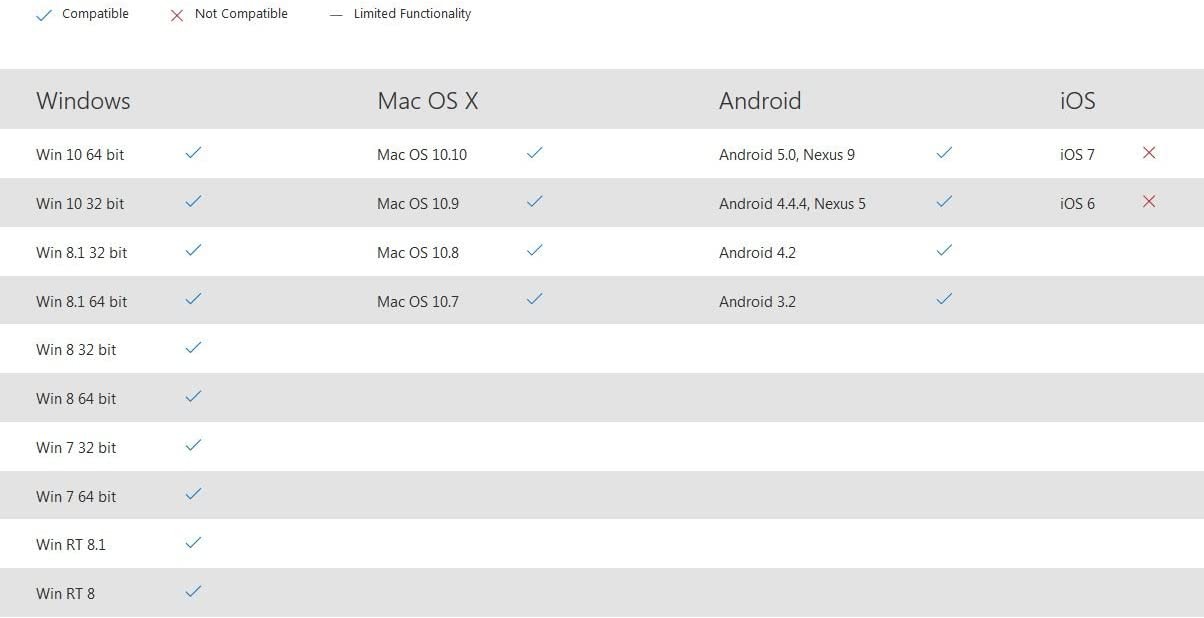
Task: Click the Mac OS 10.9 row text
Action: (418, 204)
